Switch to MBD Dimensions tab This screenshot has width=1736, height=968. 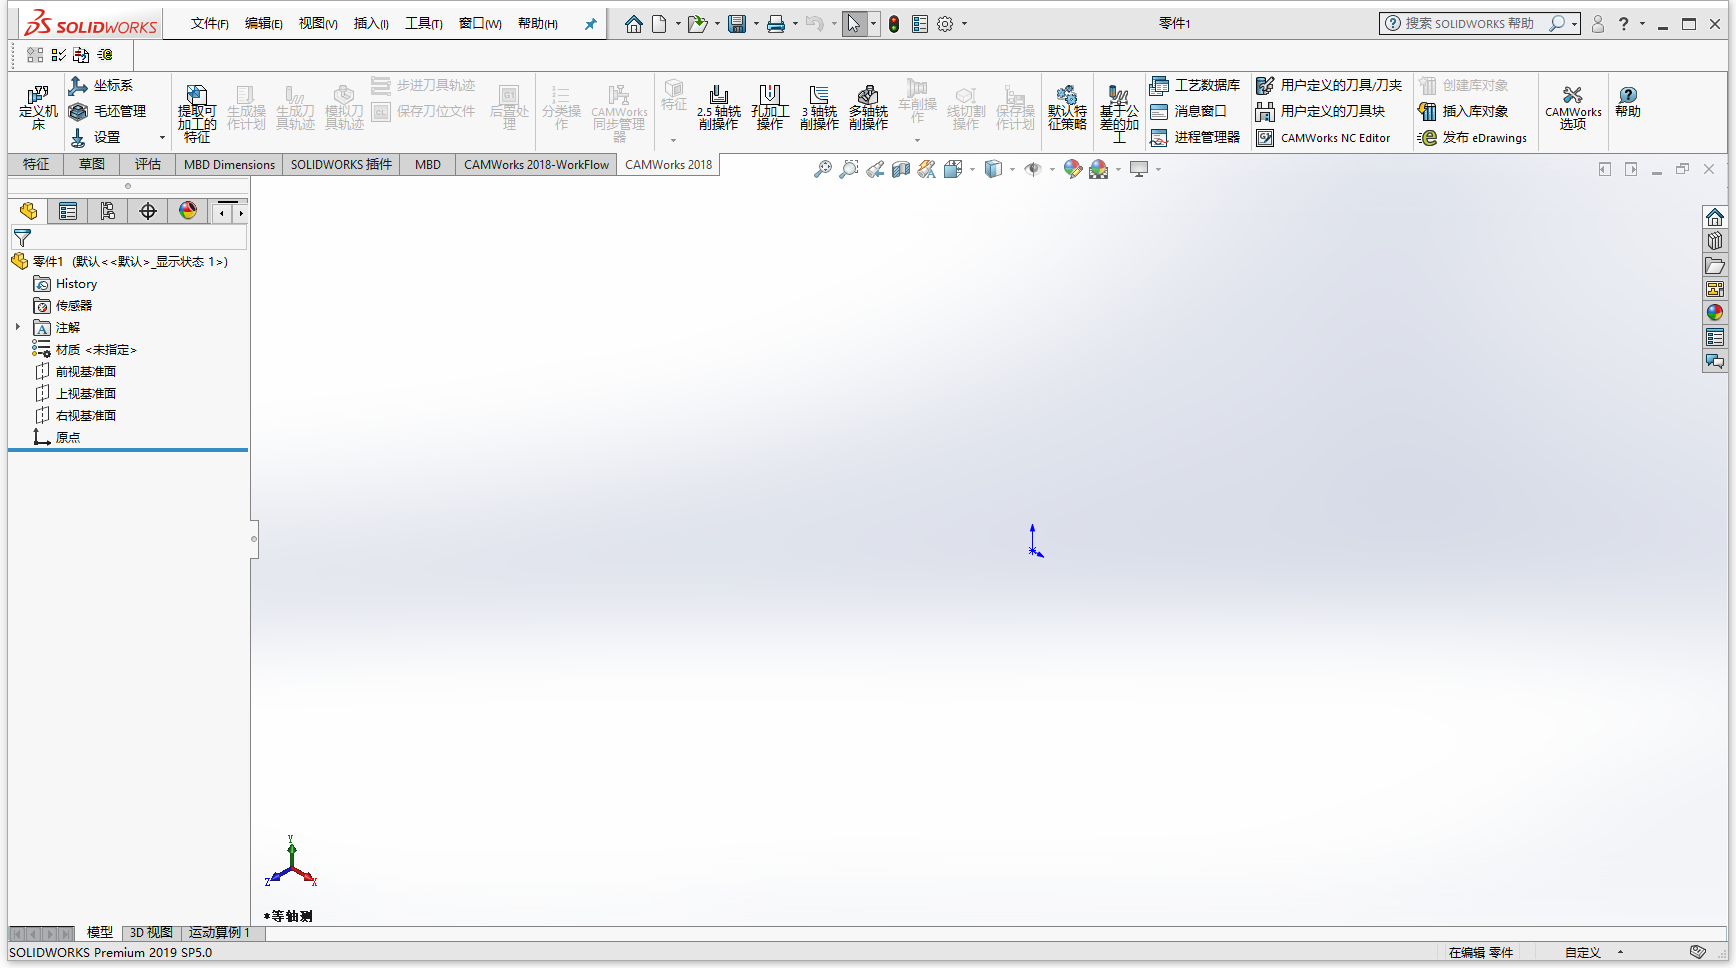click(x=229, y=165)
